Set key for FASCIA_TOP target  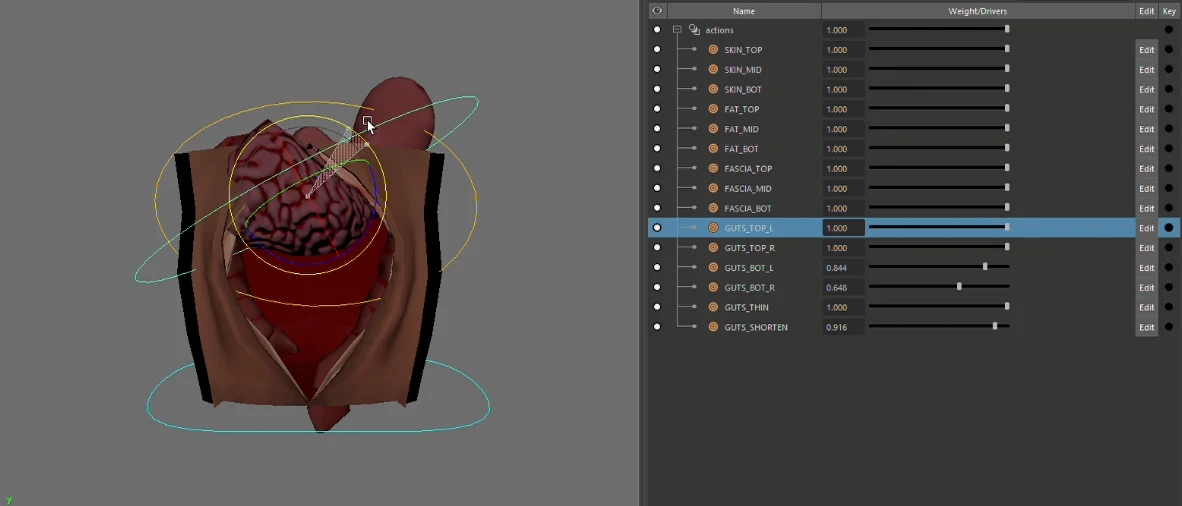1168,168
